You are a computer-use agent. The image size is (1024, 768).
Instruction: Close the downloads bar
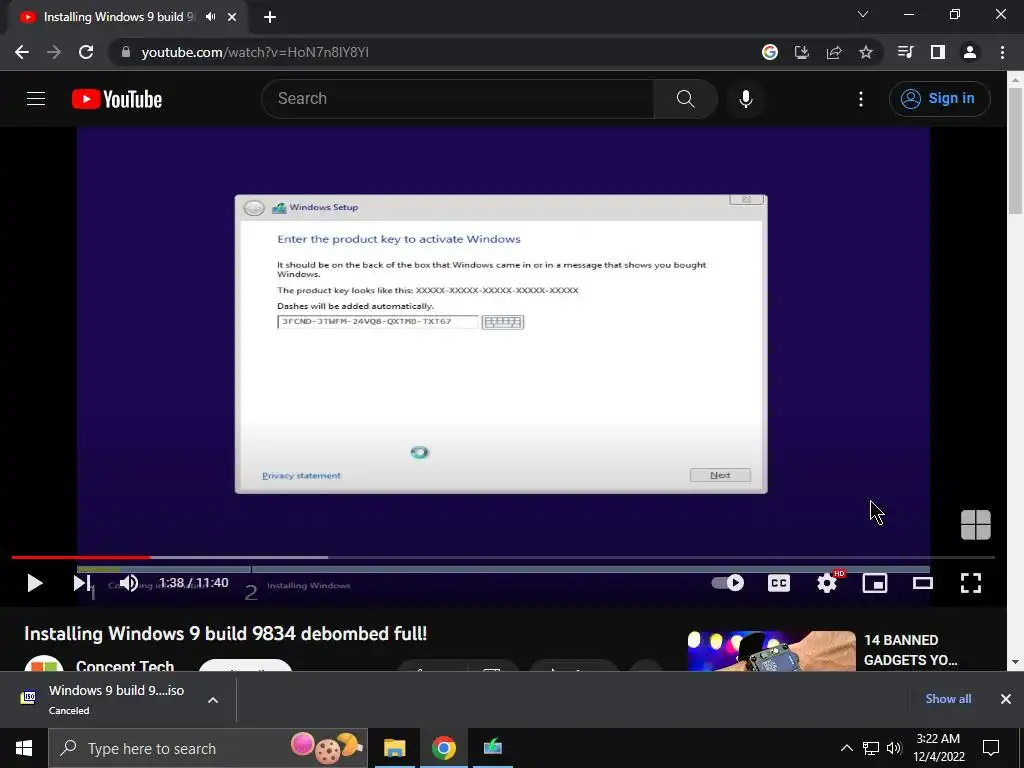point(1006,699)
